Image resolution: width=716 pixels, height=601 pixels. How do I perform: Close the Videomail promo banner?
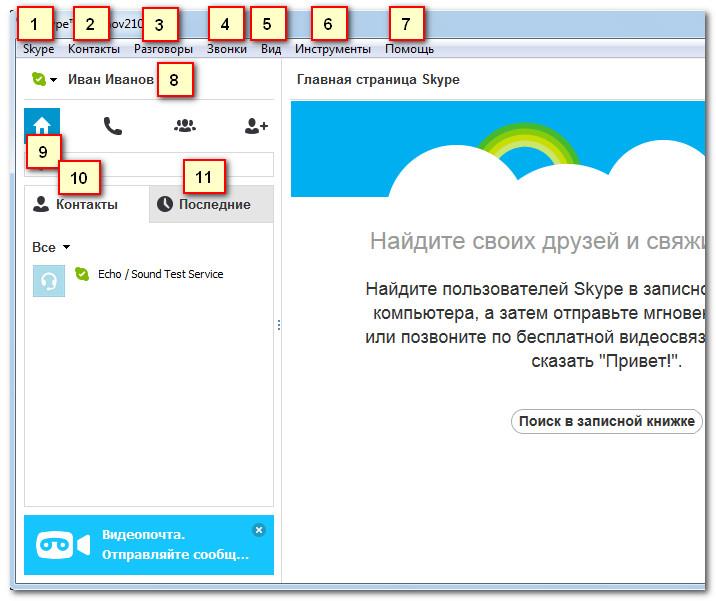[x=259, y=530]
